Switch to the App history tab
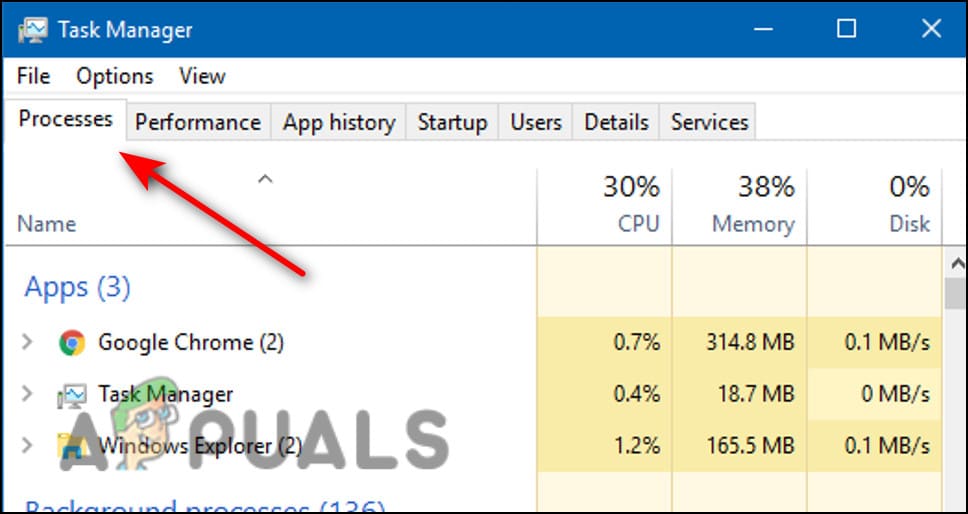Screen dimensions: 968x514 point(339,122)
